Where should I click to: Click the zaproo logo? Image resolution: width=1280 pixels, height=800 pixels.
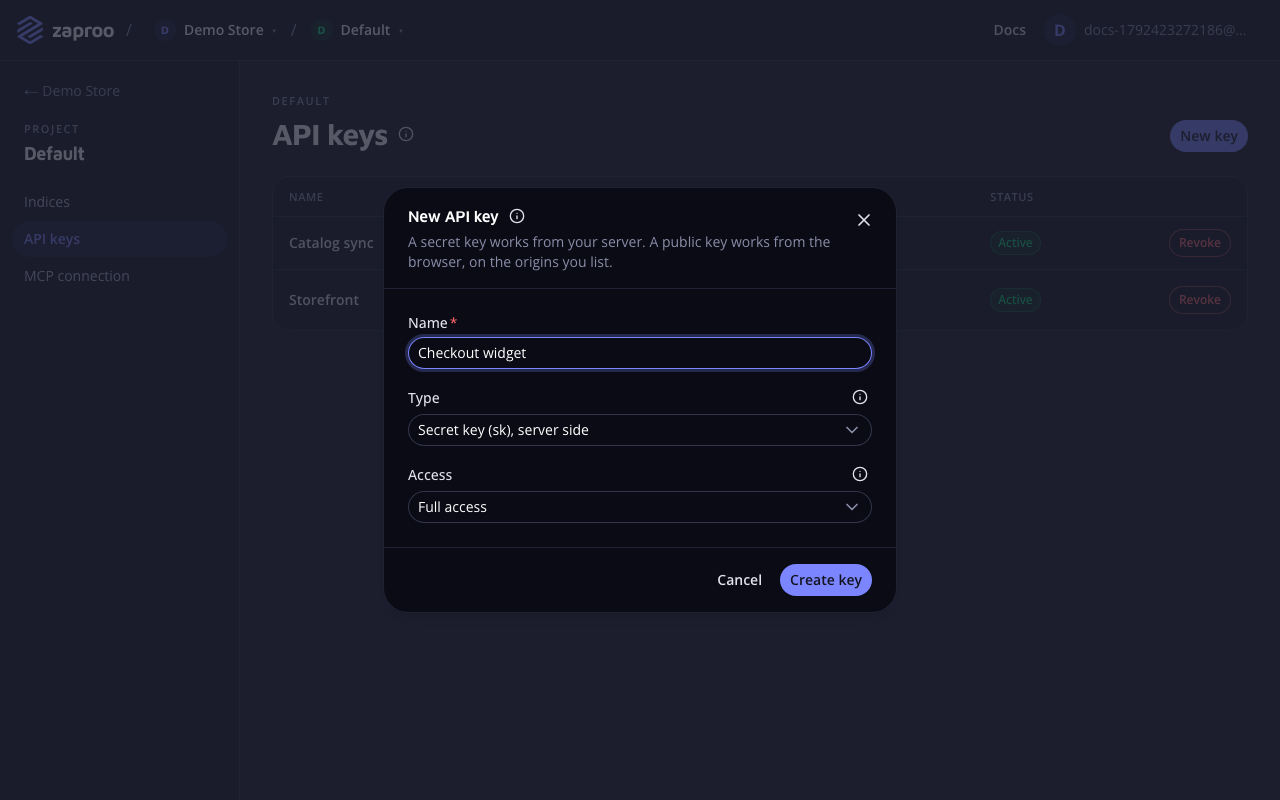pos(65,30)
